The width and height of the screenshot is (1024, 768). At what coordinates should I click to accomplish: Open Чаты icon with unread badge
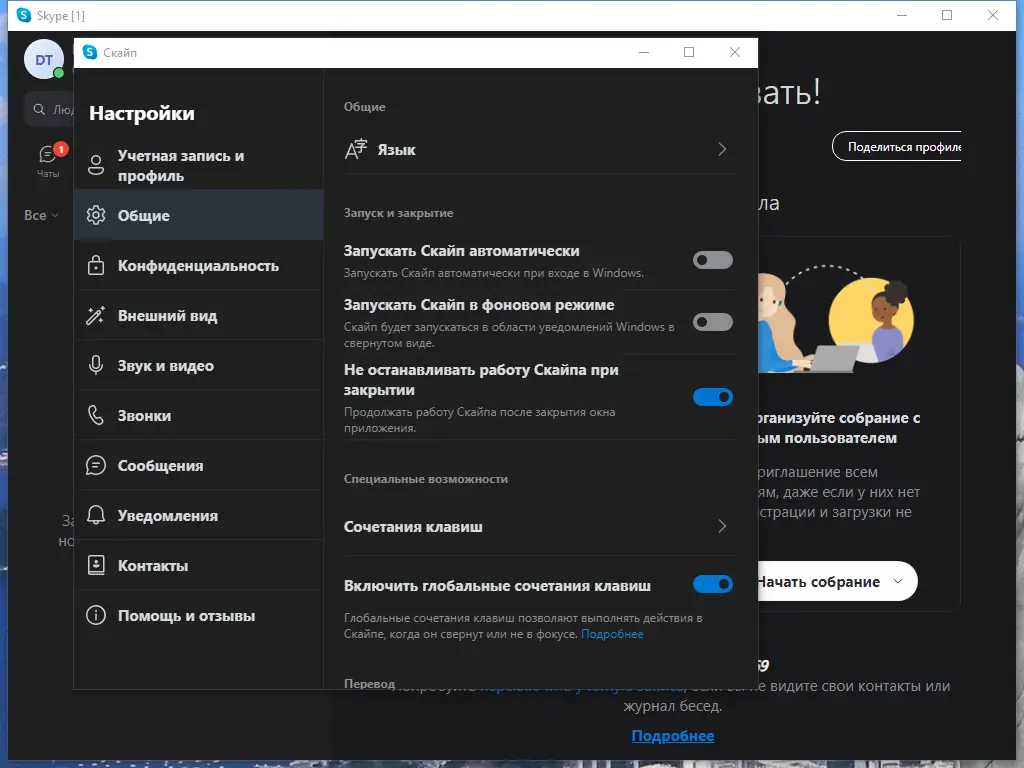coord(48,161)
